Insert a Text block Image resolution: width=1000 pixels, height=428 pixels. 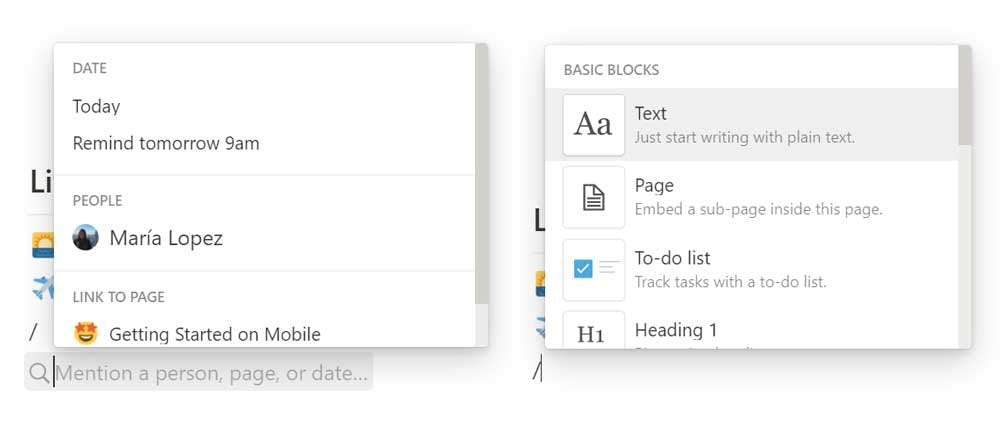pyautogui.click(x=744, y=125)
